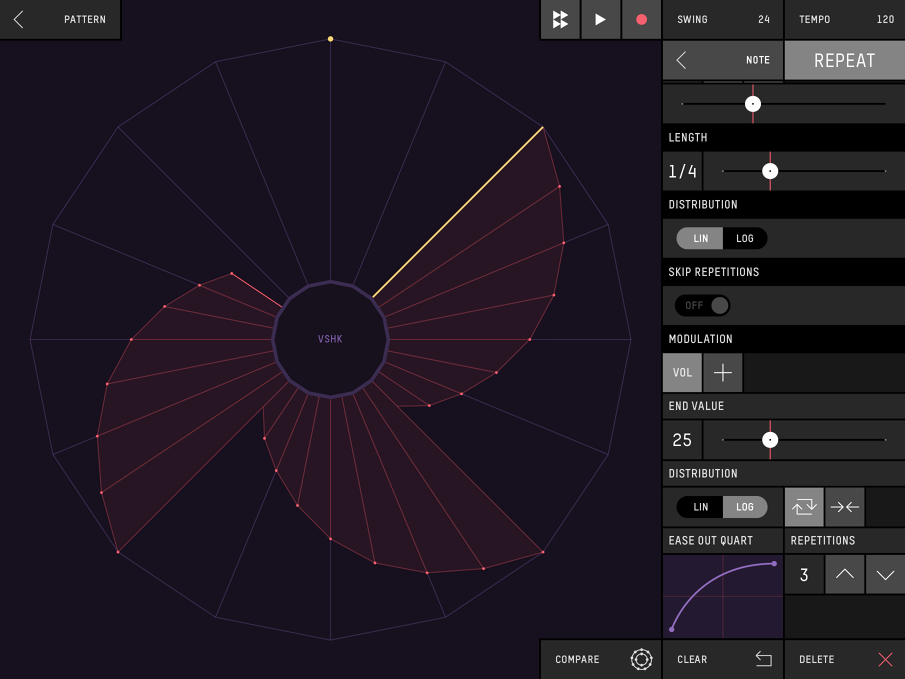The image size is (905, 679).
Task: Click the Skip Repetitions header
Action: point(713,272)
